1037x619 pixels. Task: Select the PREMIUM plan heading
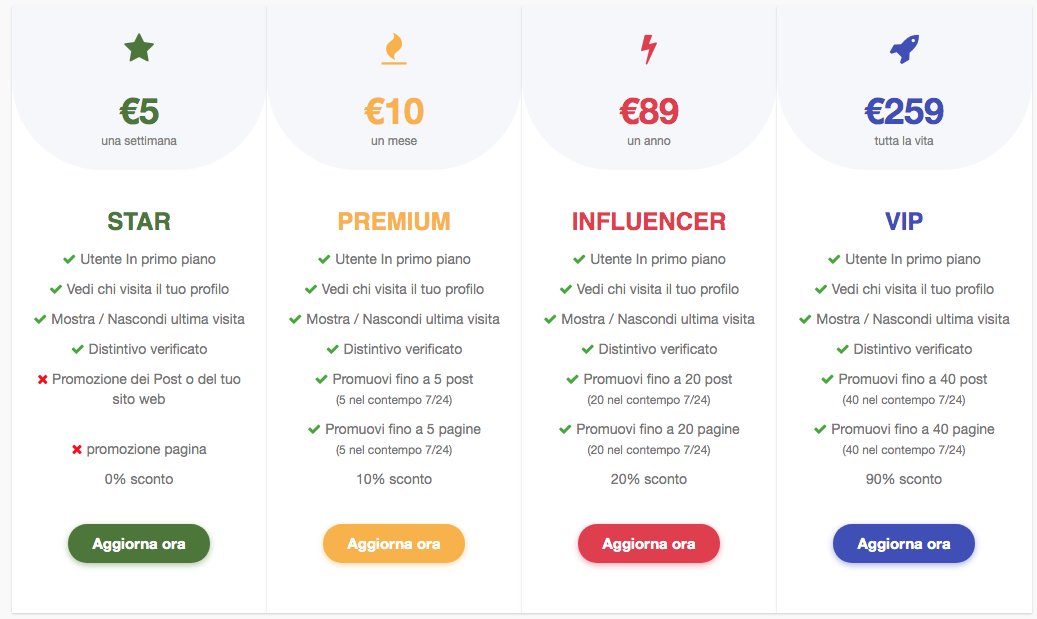coord(394,222)
